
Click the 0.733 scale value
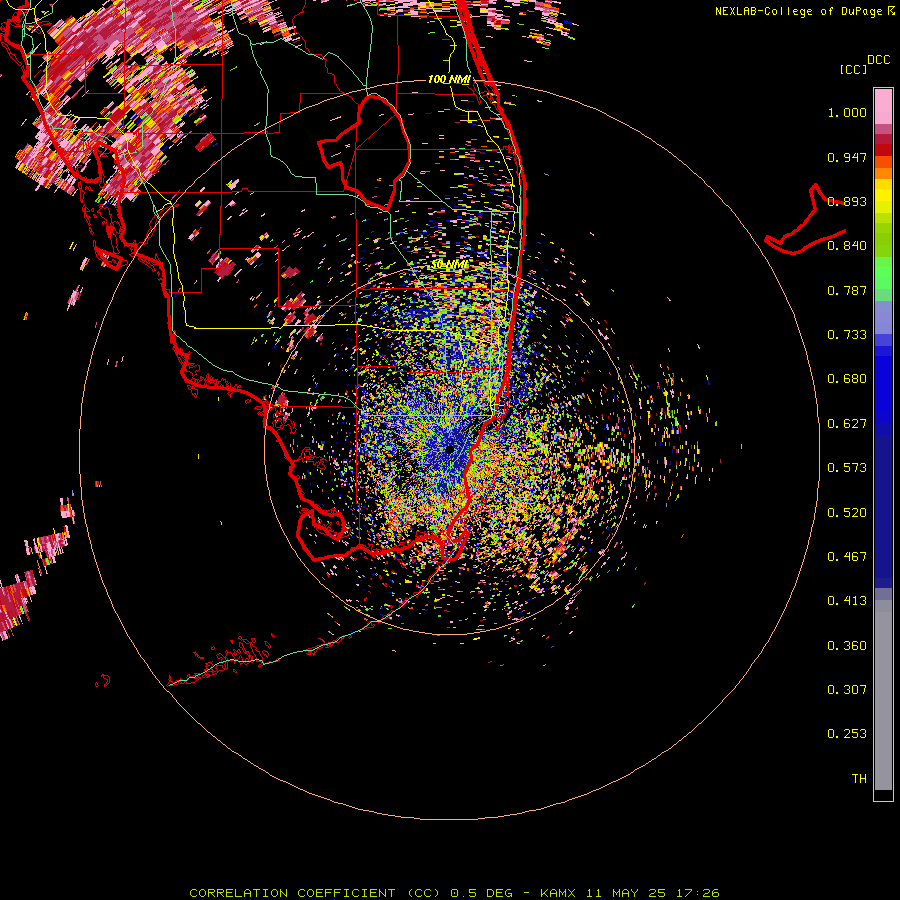tap(847, 335)
